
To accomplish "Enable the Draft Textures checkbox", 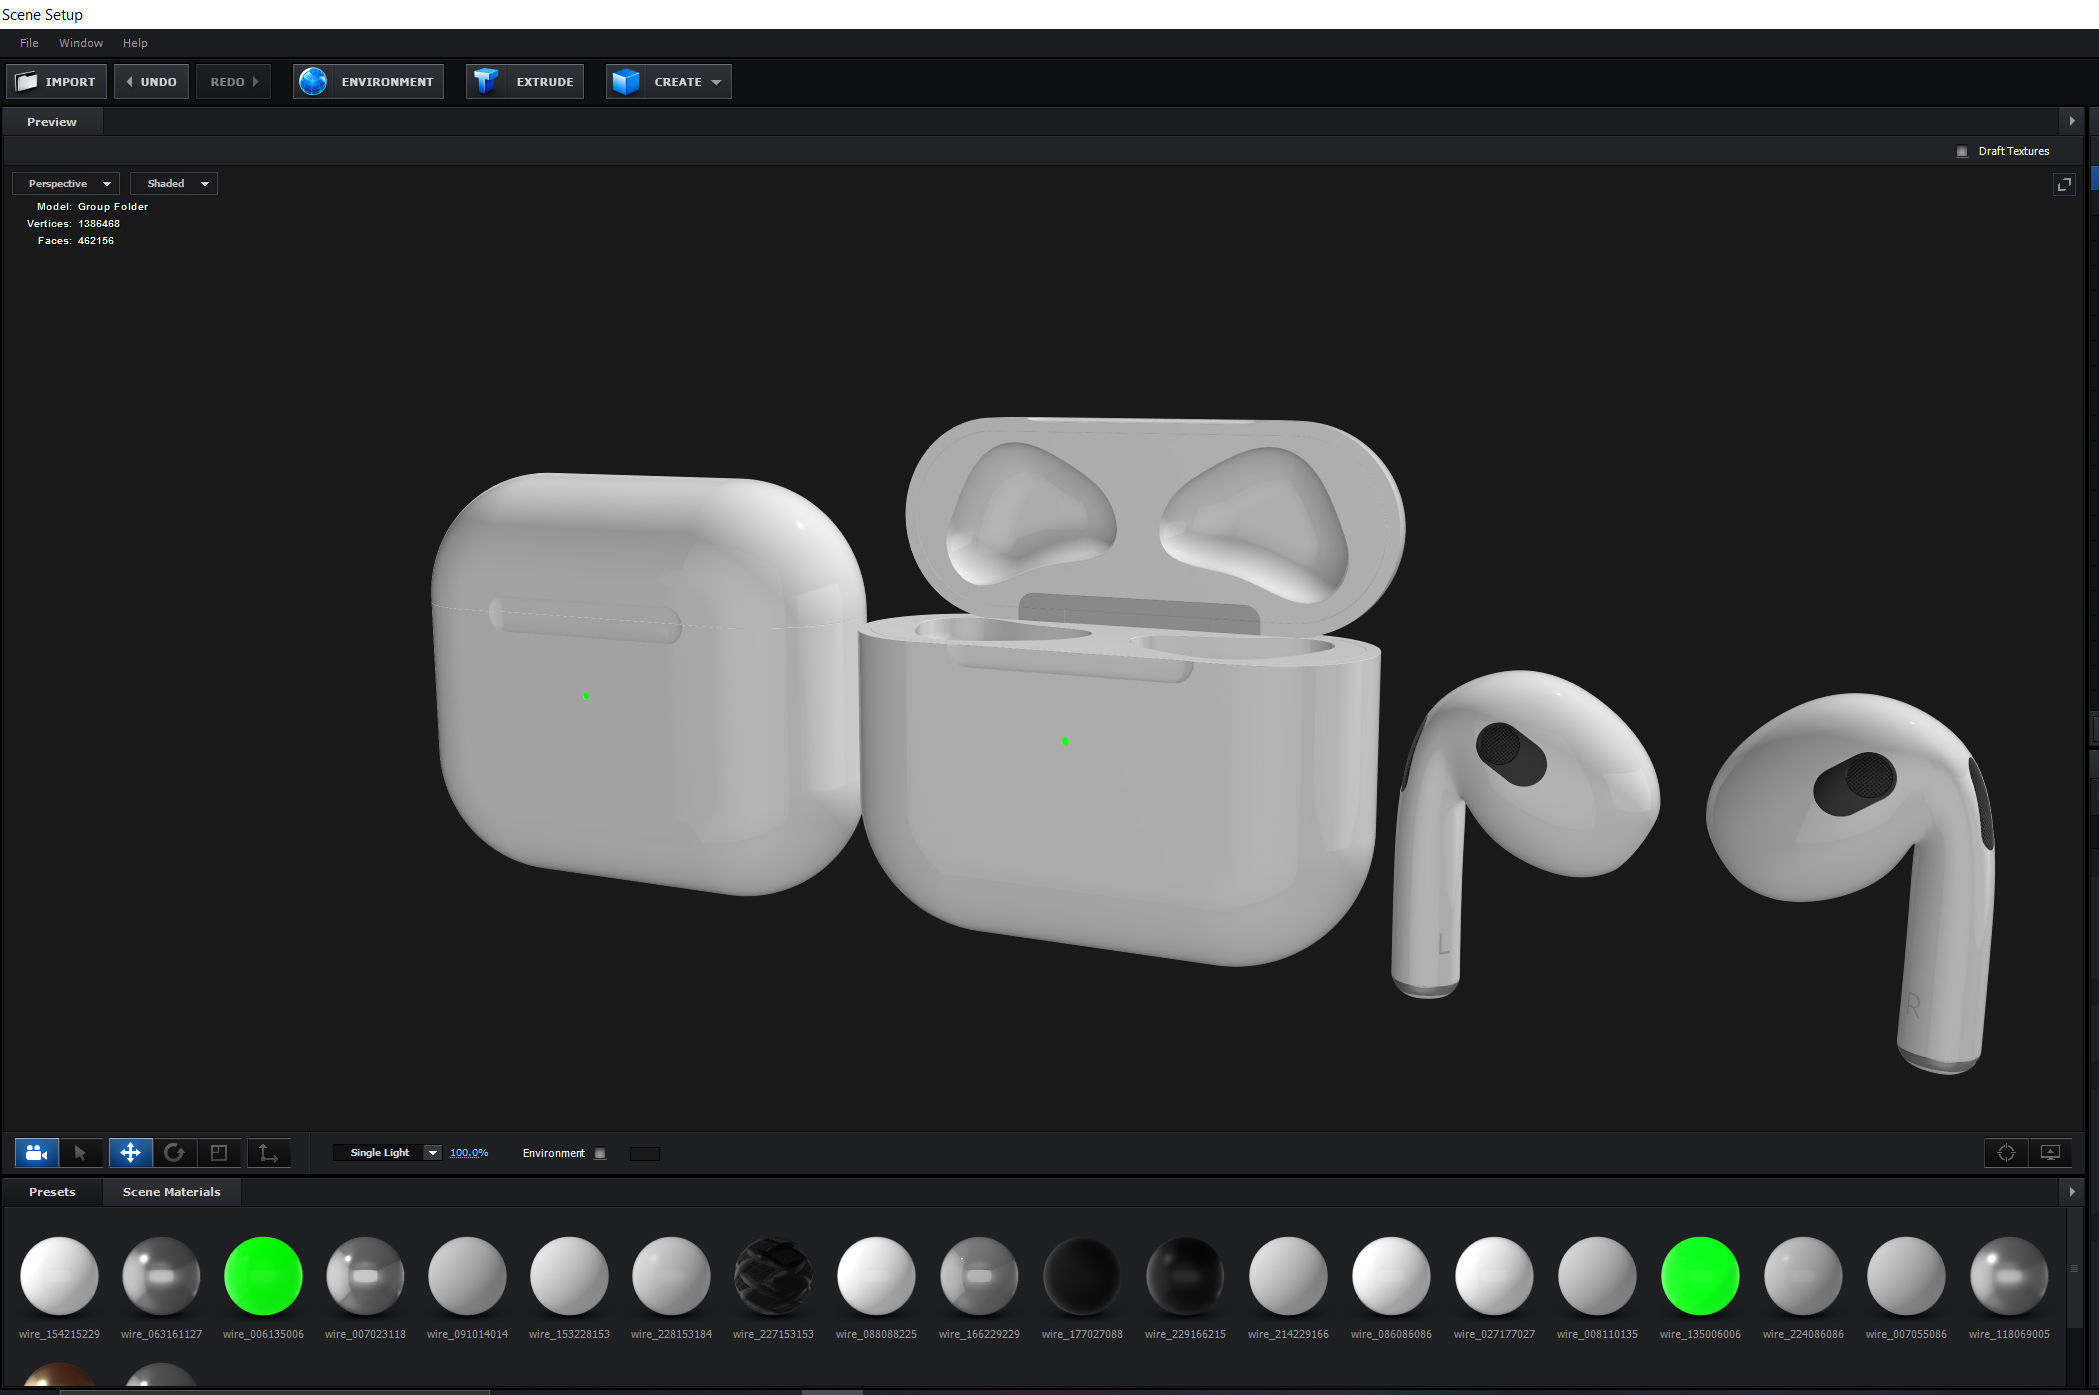I will [1961, 151].
